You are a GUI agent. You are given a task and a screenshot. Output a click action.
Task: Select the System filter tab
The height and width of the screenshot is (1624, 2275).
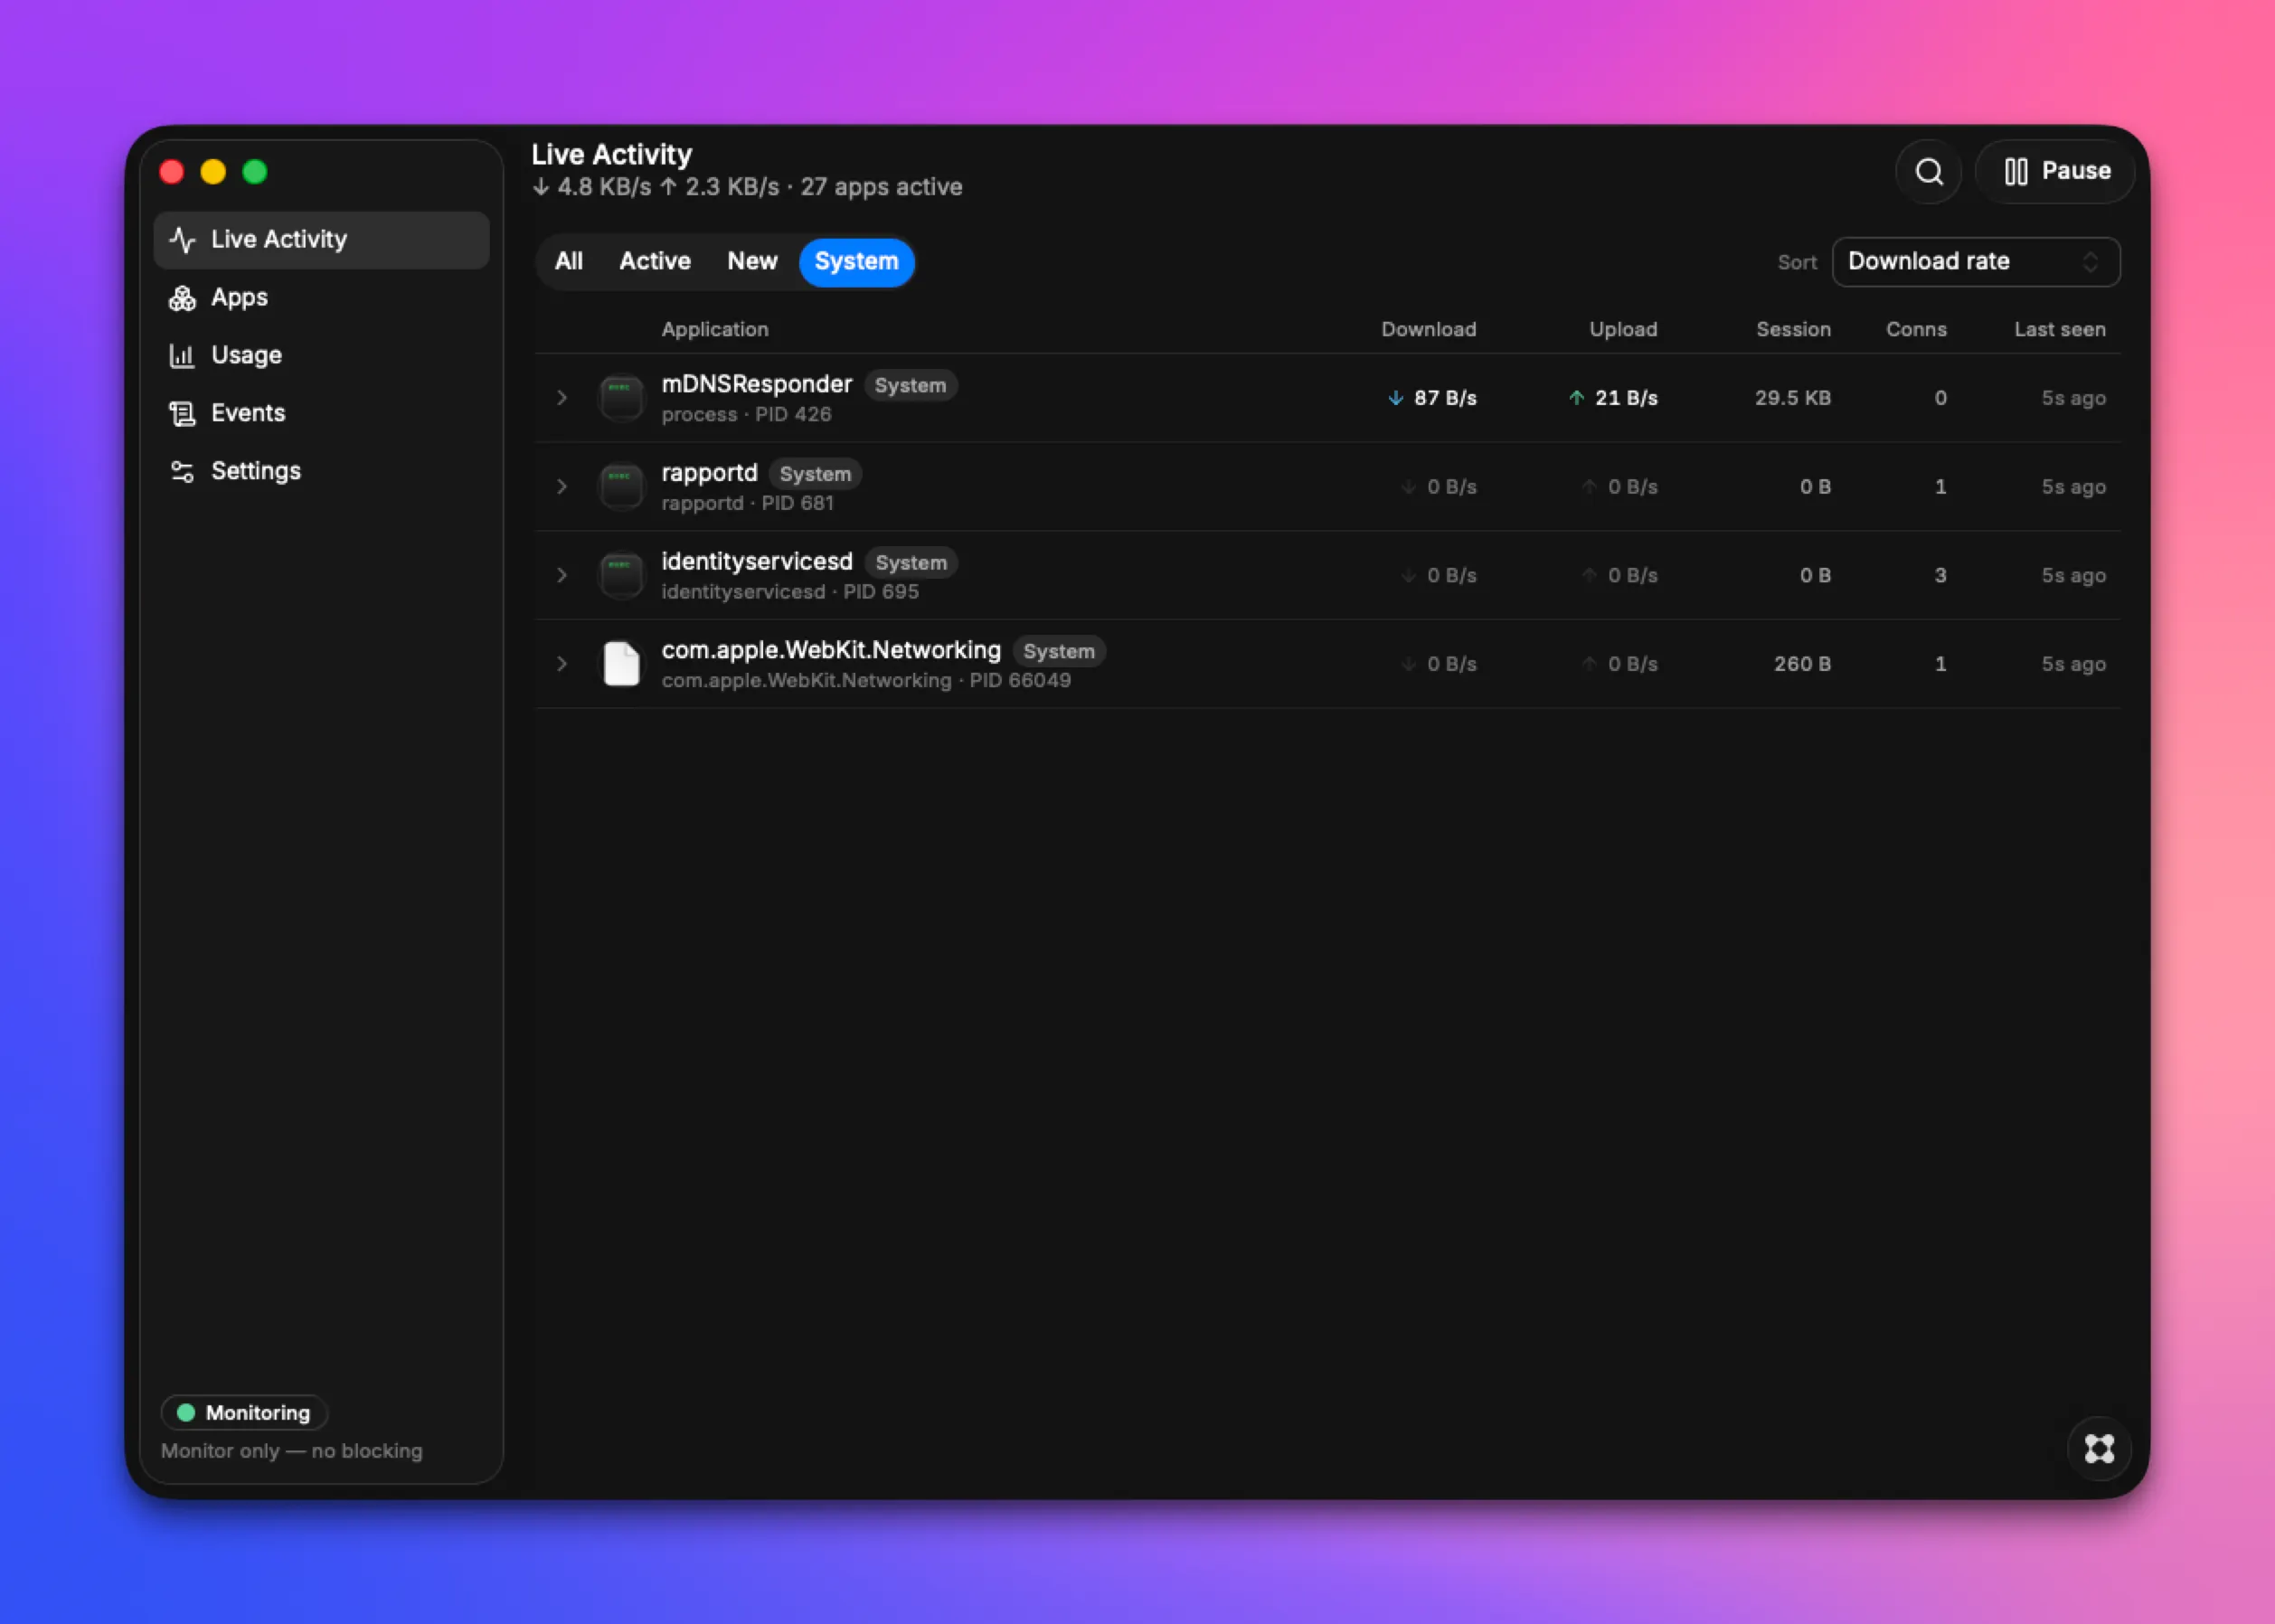pos(857,262)
